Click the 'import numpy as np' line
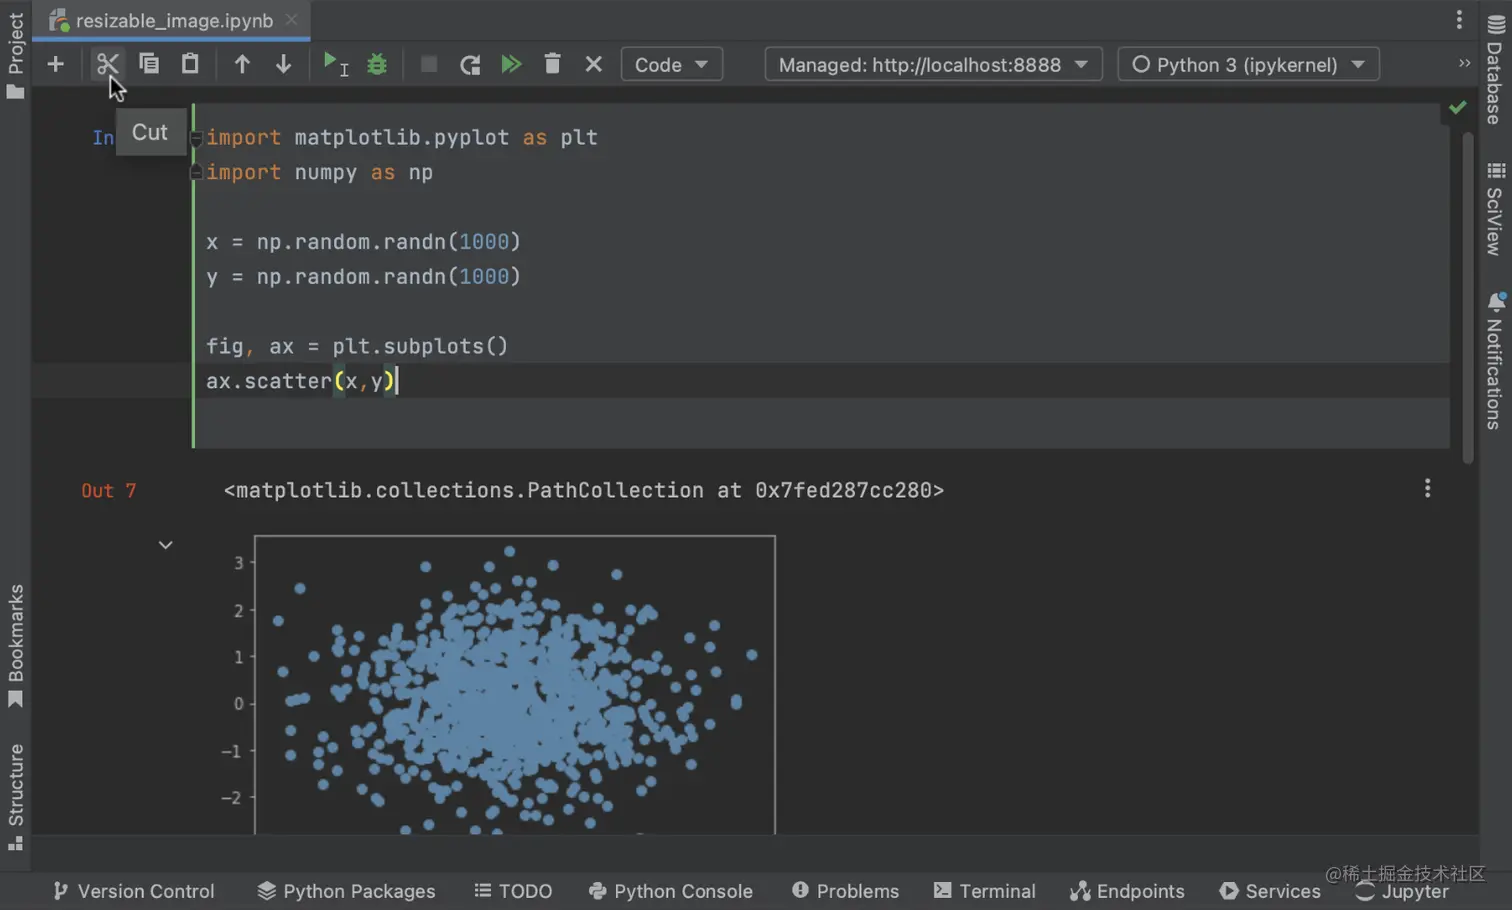The width and height of the screenshot is (1512, 910). [319, 173]
